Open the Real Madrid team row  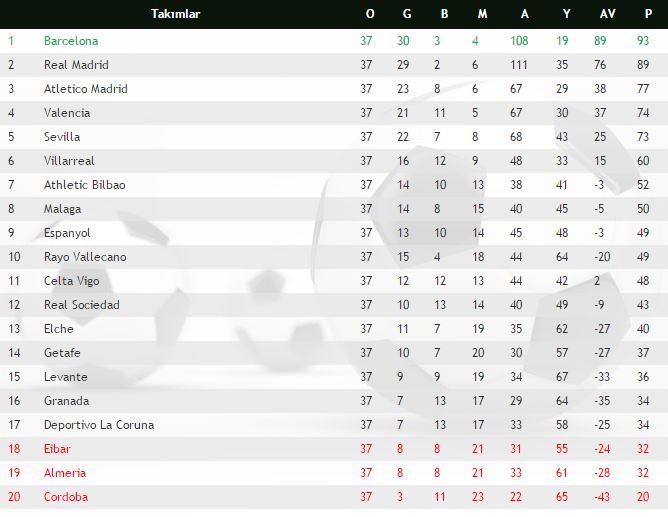(76, 65)
